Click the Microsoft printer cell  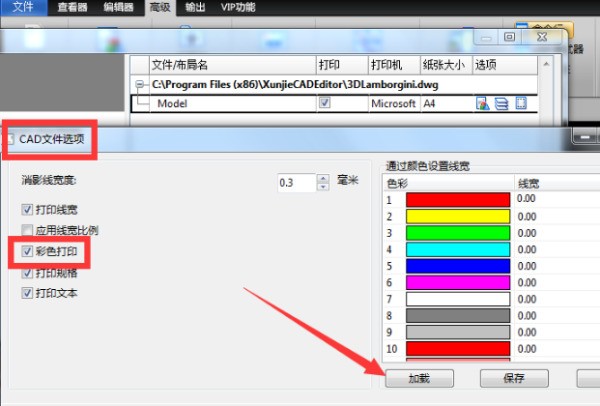click(394, 103)
